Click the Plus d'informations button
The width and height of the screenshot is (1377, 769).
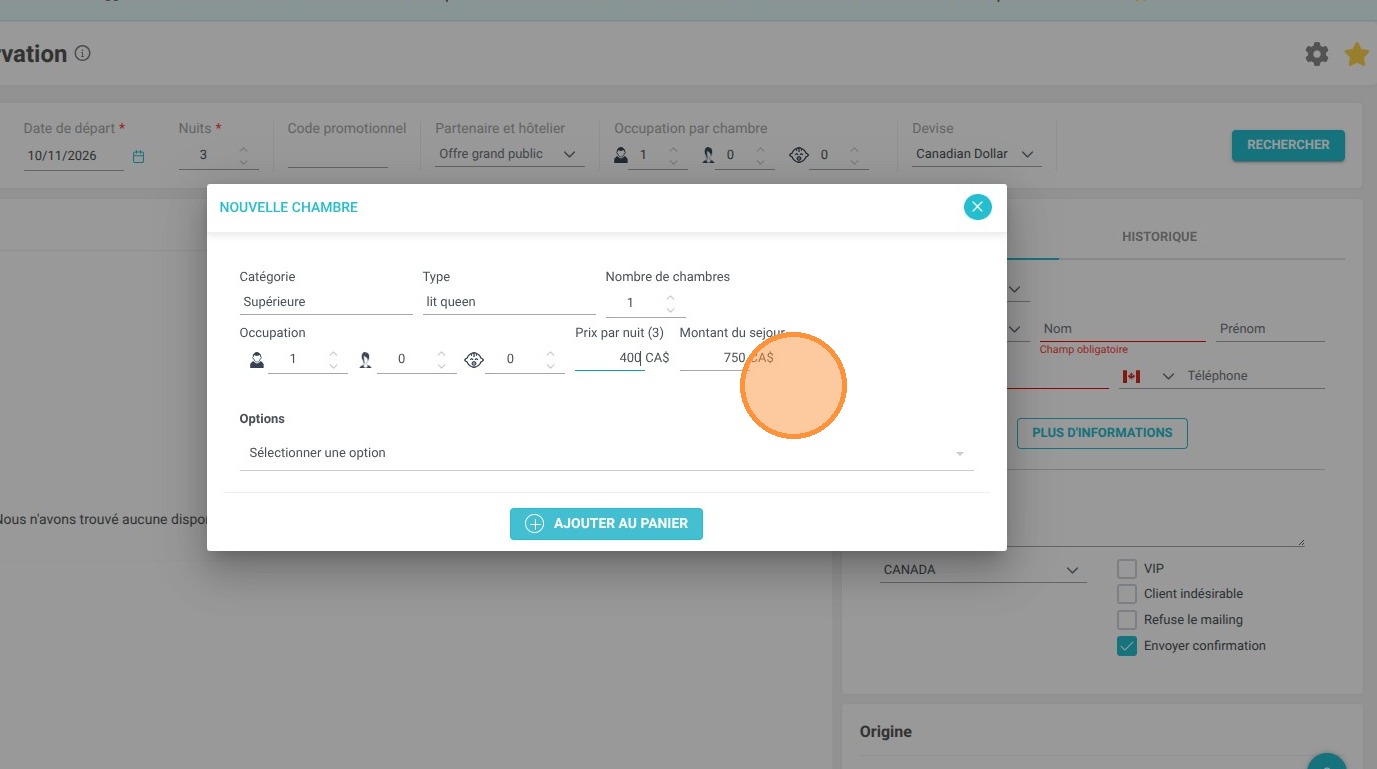(1102, 433)
